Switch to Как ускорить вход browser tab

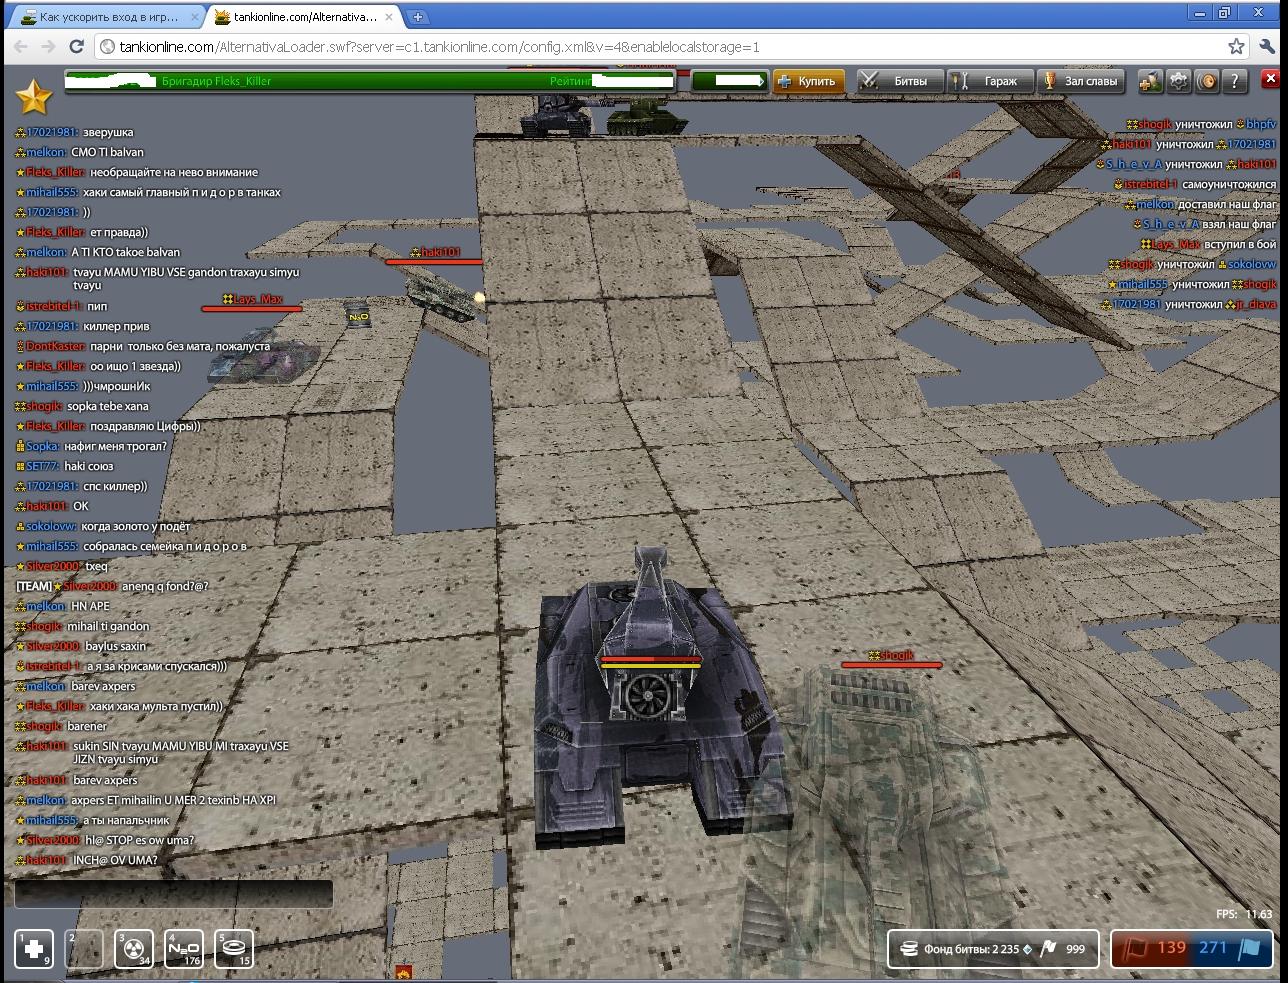tap(106, 16)
